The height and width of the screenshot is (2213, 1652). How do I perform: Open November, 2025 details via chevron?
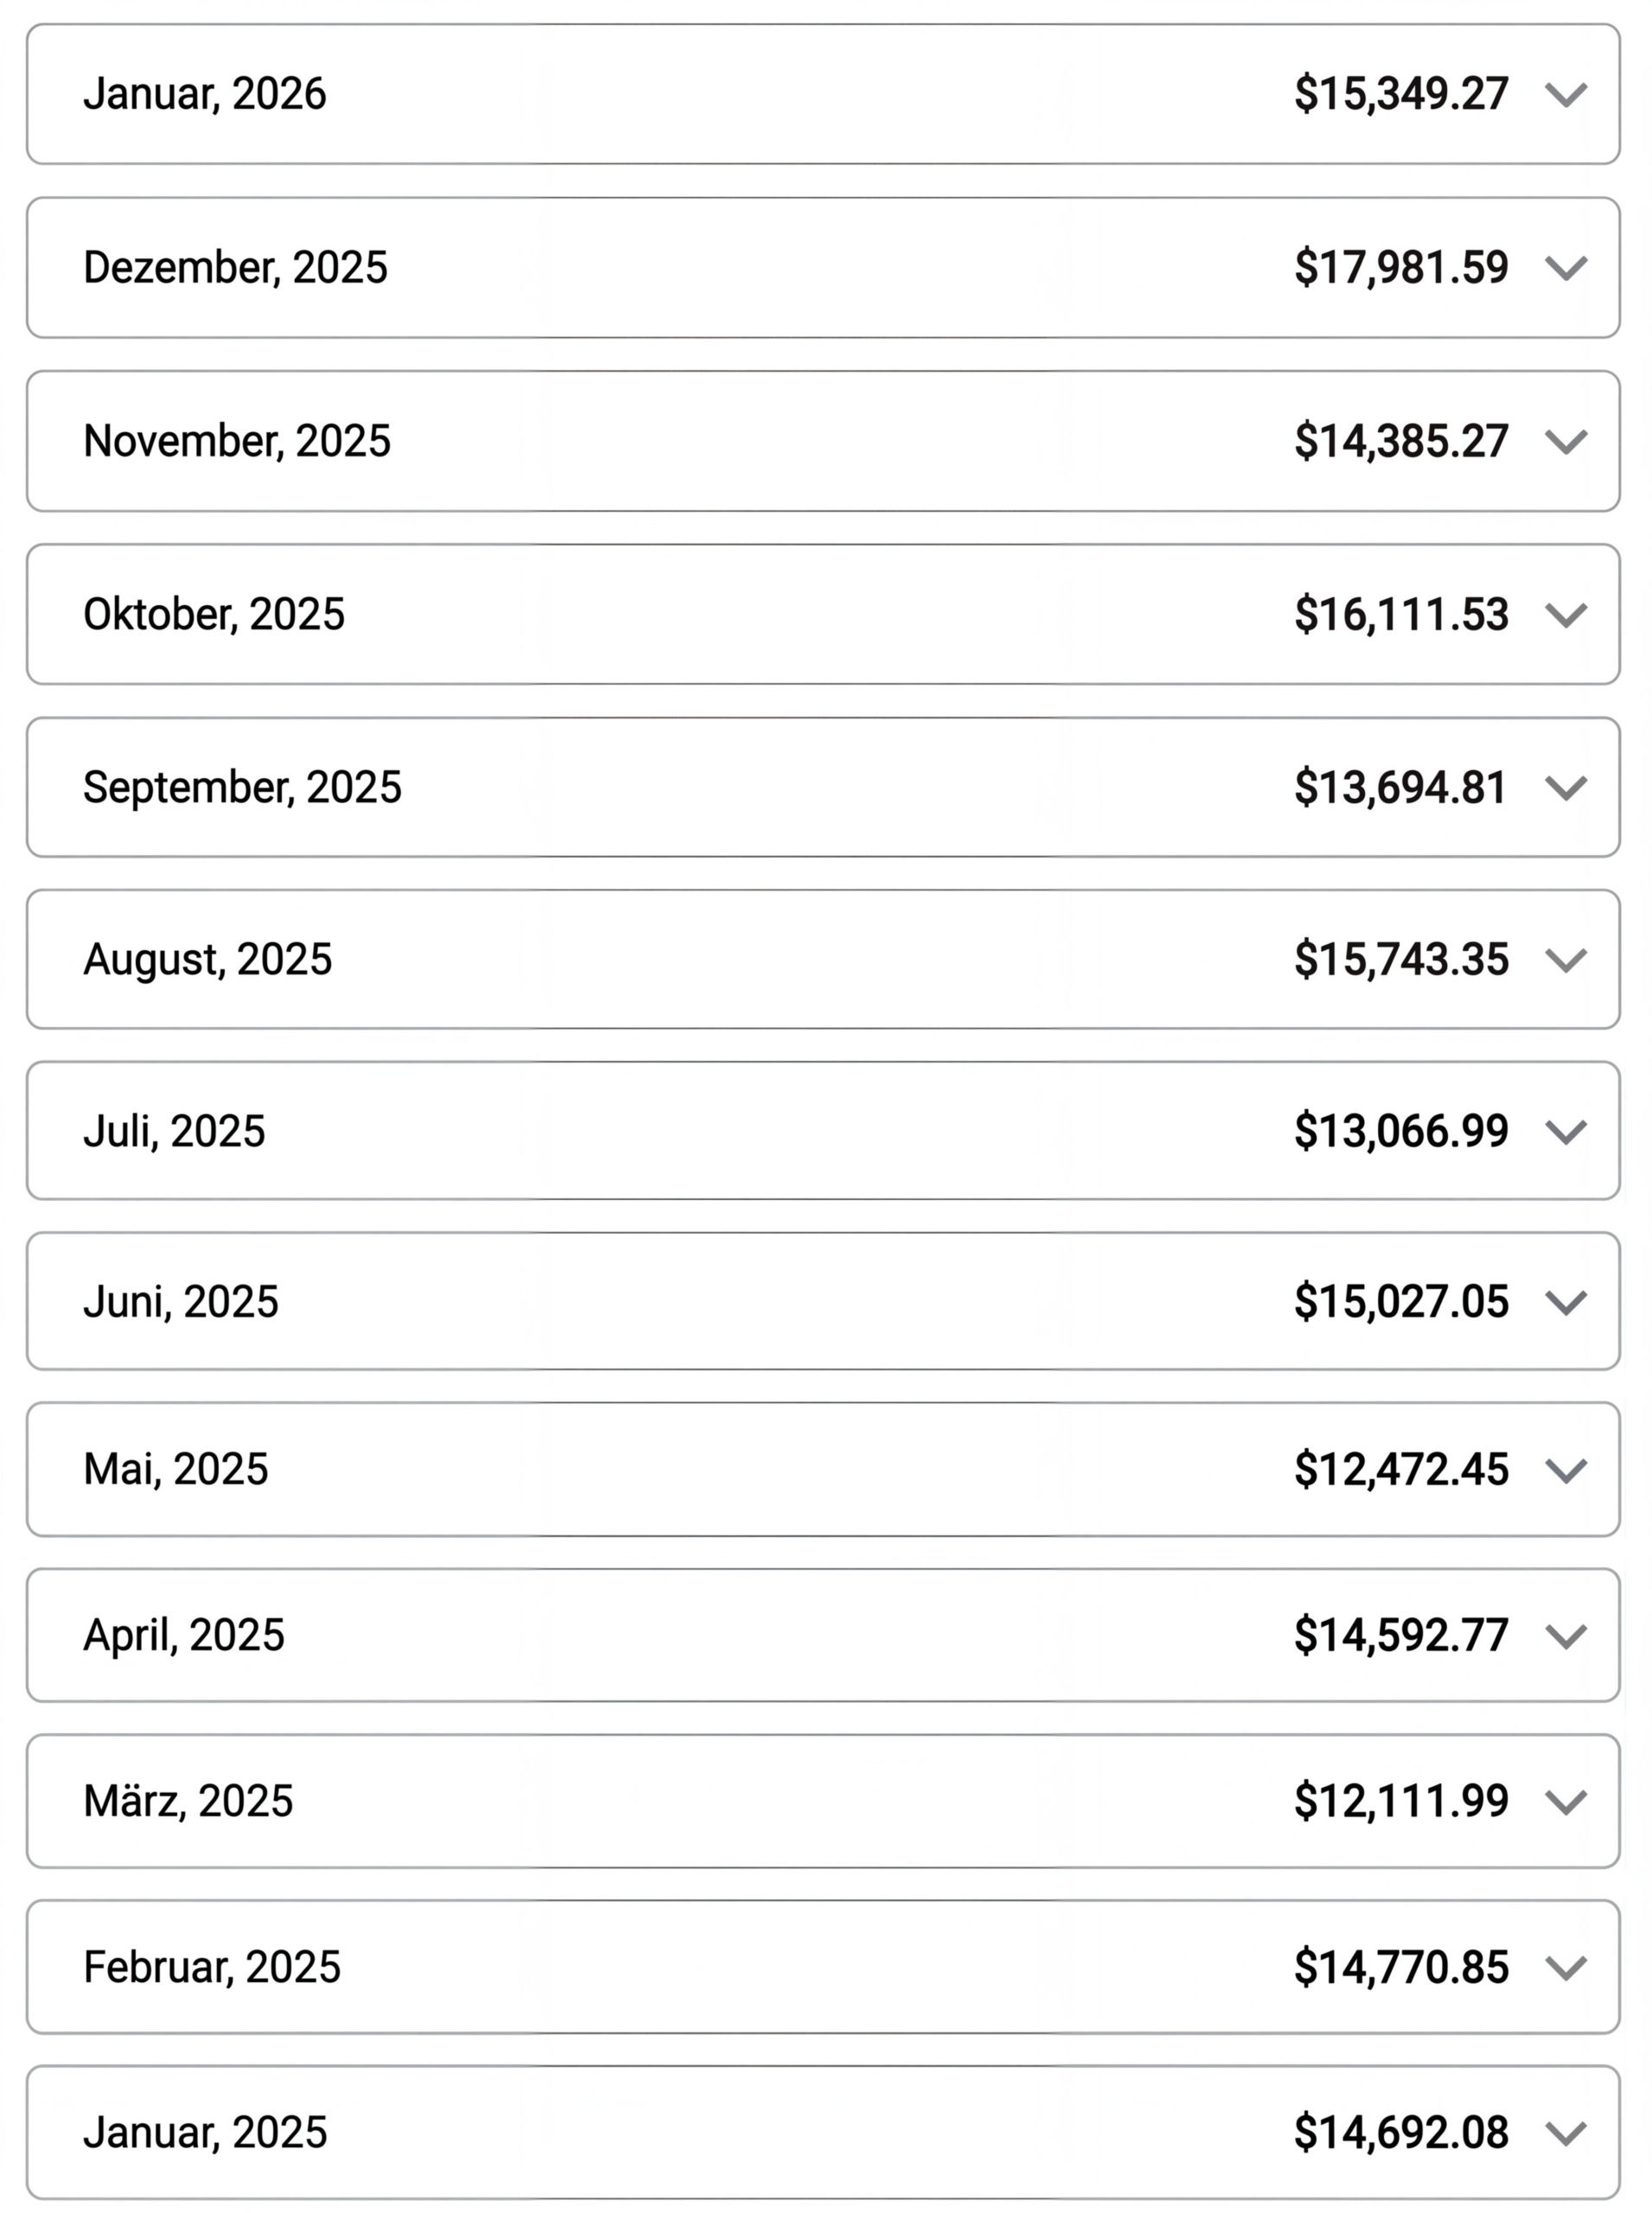coord(1565,441)
